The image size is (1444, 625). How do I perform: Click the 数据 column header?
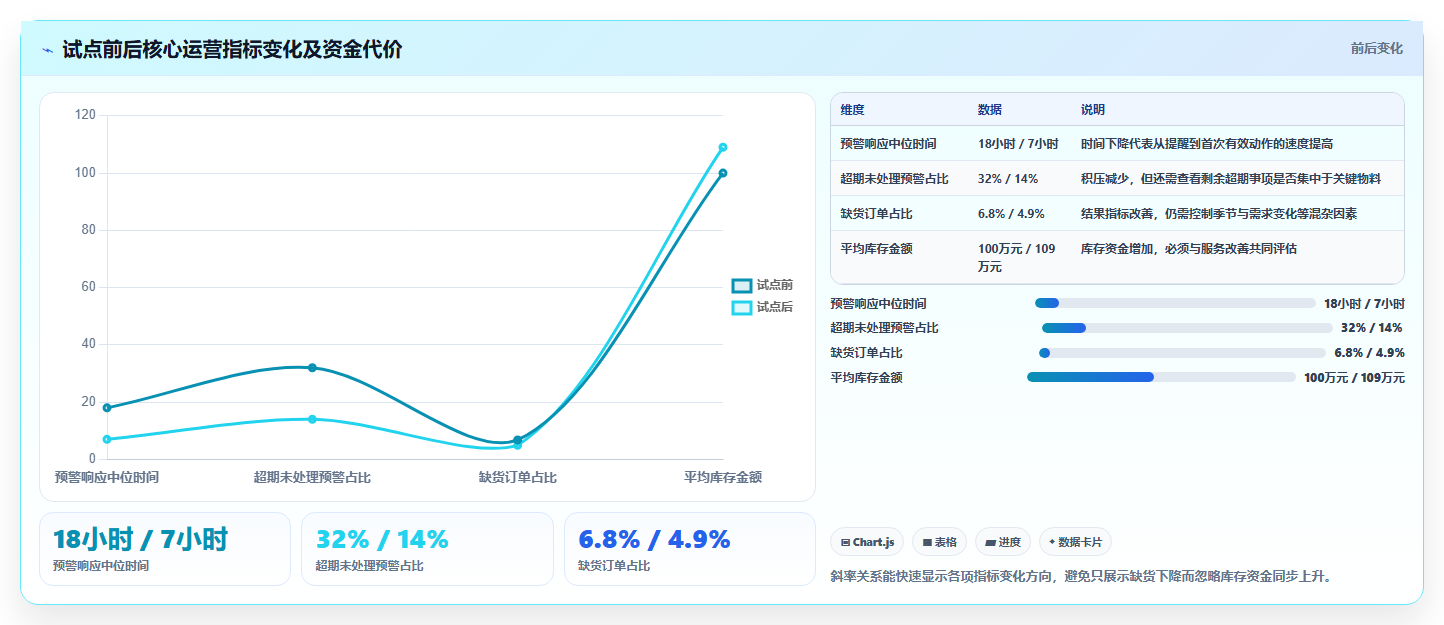(x=990, y=110)
